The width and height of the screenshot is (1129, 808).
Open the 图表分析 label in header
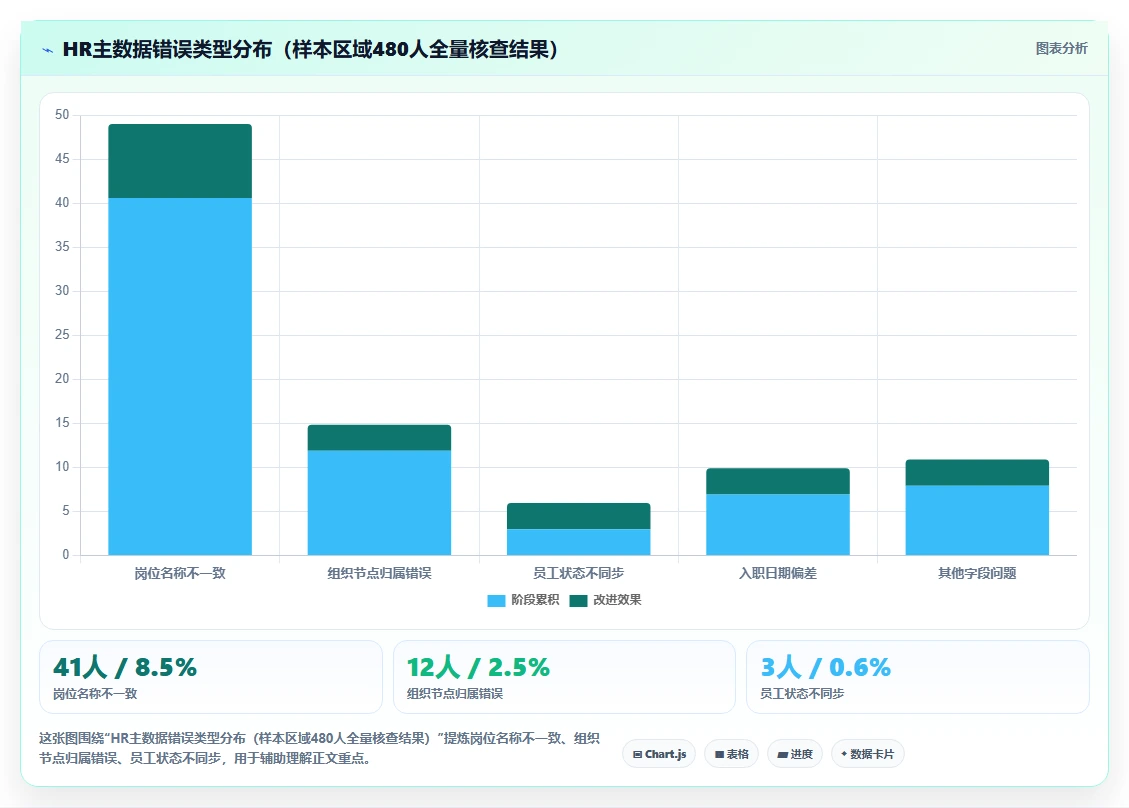pos(1061,48)
